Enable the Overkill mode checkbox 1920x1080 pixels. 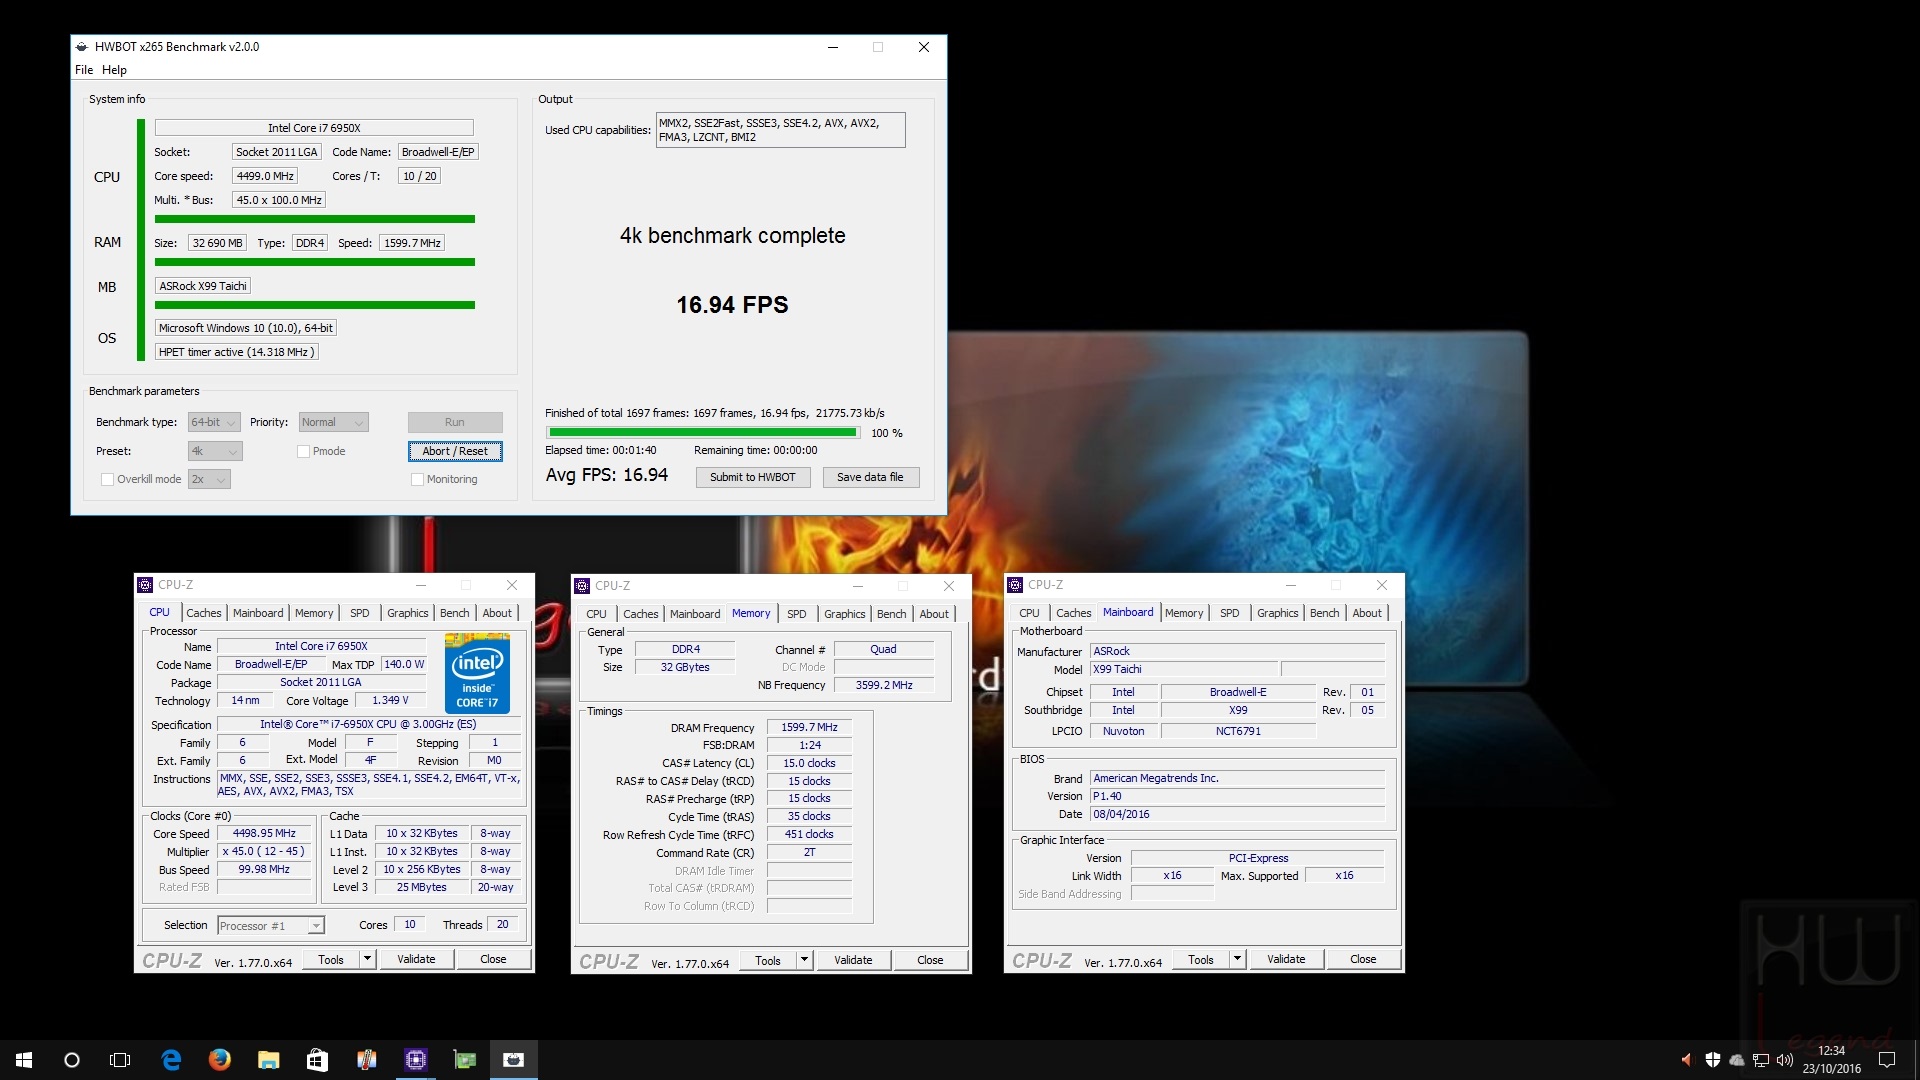(107, 480)
